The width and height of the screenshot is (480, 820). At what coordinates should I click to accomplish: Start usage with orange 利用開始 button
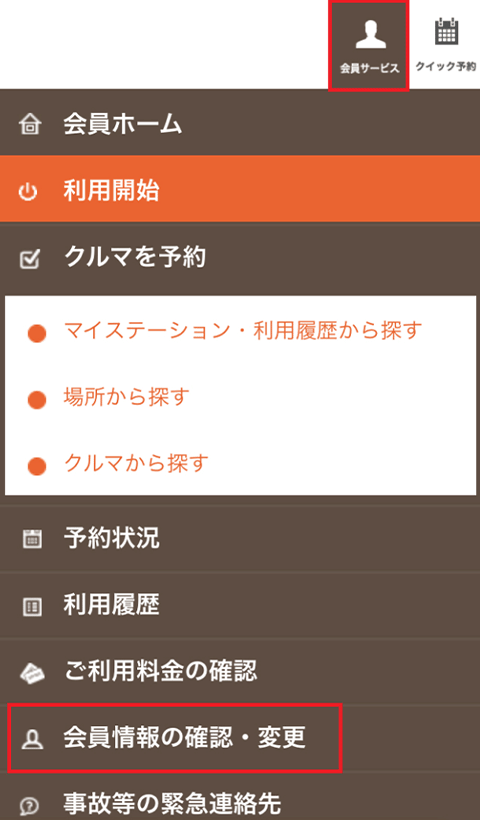240,189
